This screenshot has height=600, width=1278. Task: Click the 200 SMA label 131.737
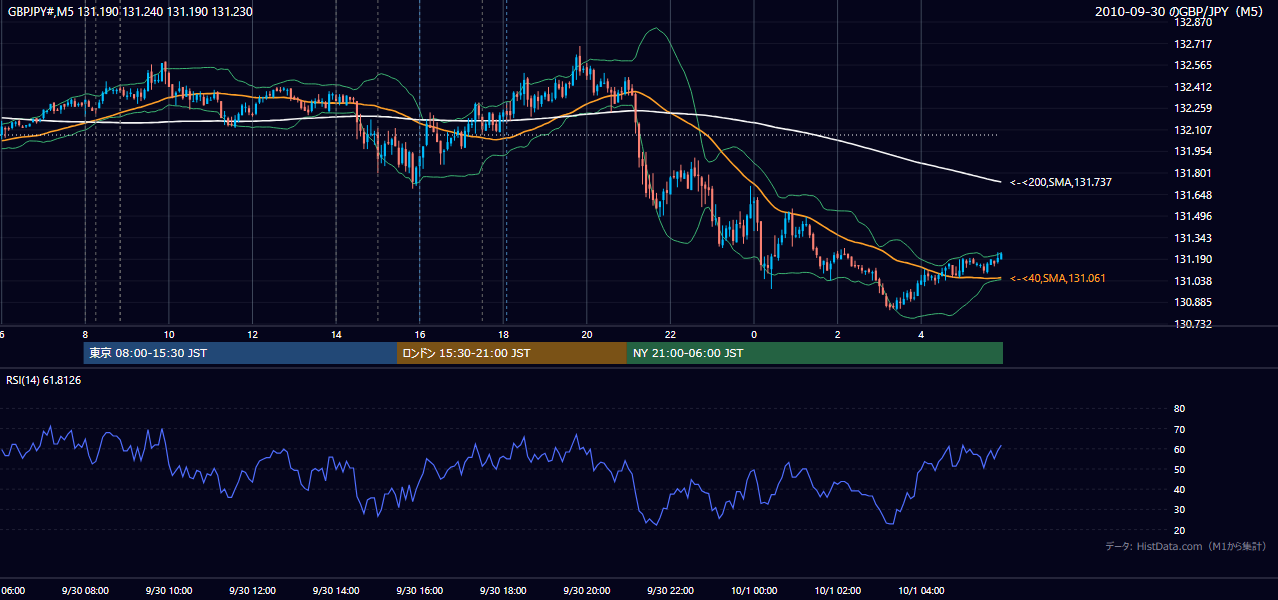click(x=1061, y=182)
